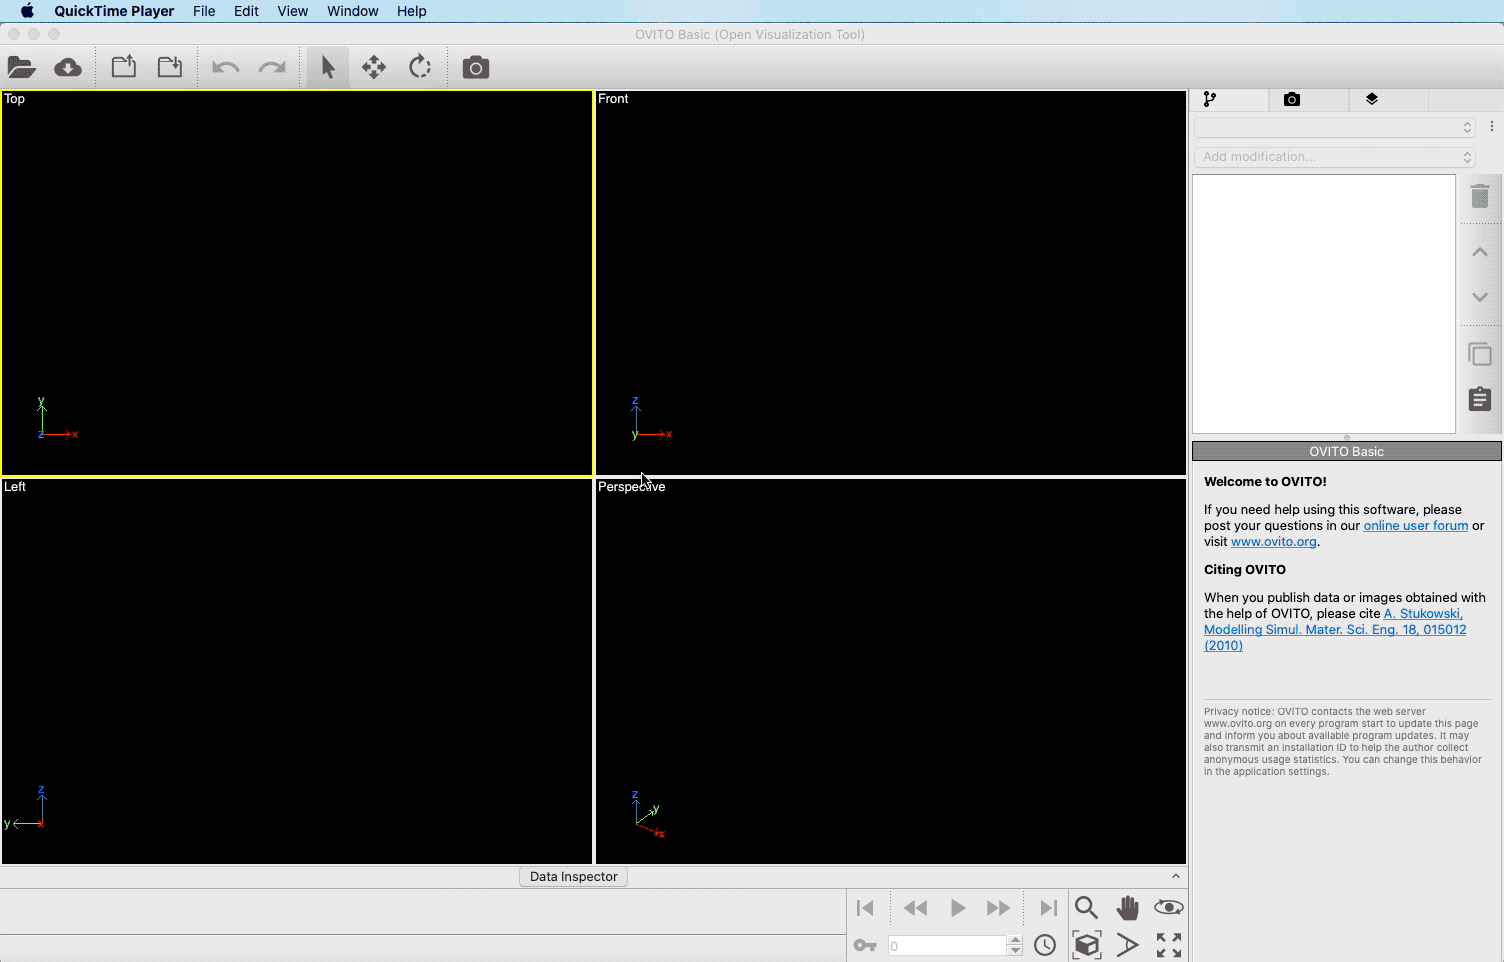
Task: Open the Animation settings clock icon
Action: click(x=1045, y=945)
